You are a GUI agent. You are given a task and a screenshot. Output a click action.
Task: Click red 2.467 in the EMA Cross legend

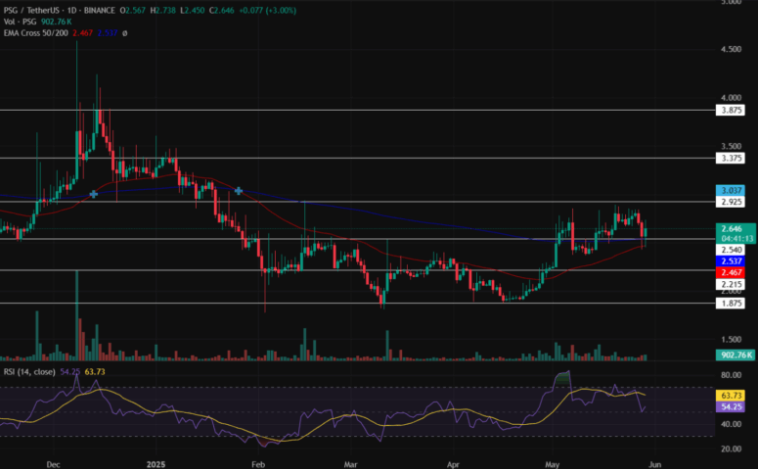tap(82, 33)
